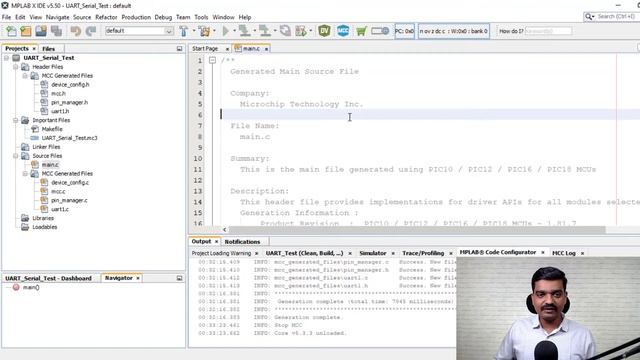Open the Production menu
Image resolution: width=640 pixels, height=360 pixels.
click(136, 17)
